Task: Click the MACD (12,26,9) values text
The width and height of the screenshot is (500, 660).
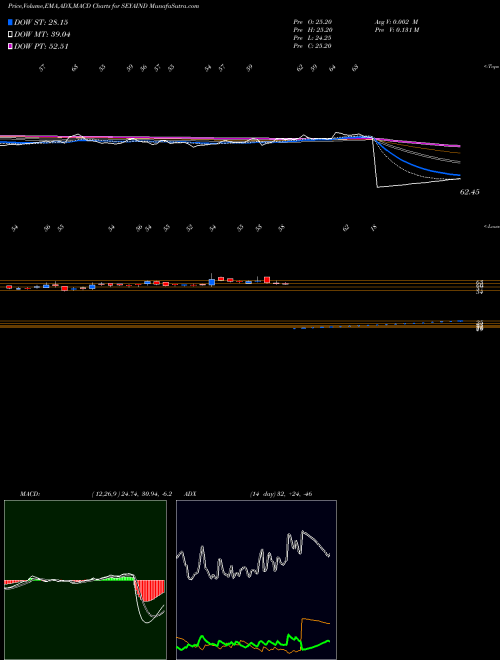Action: point(131,494)
